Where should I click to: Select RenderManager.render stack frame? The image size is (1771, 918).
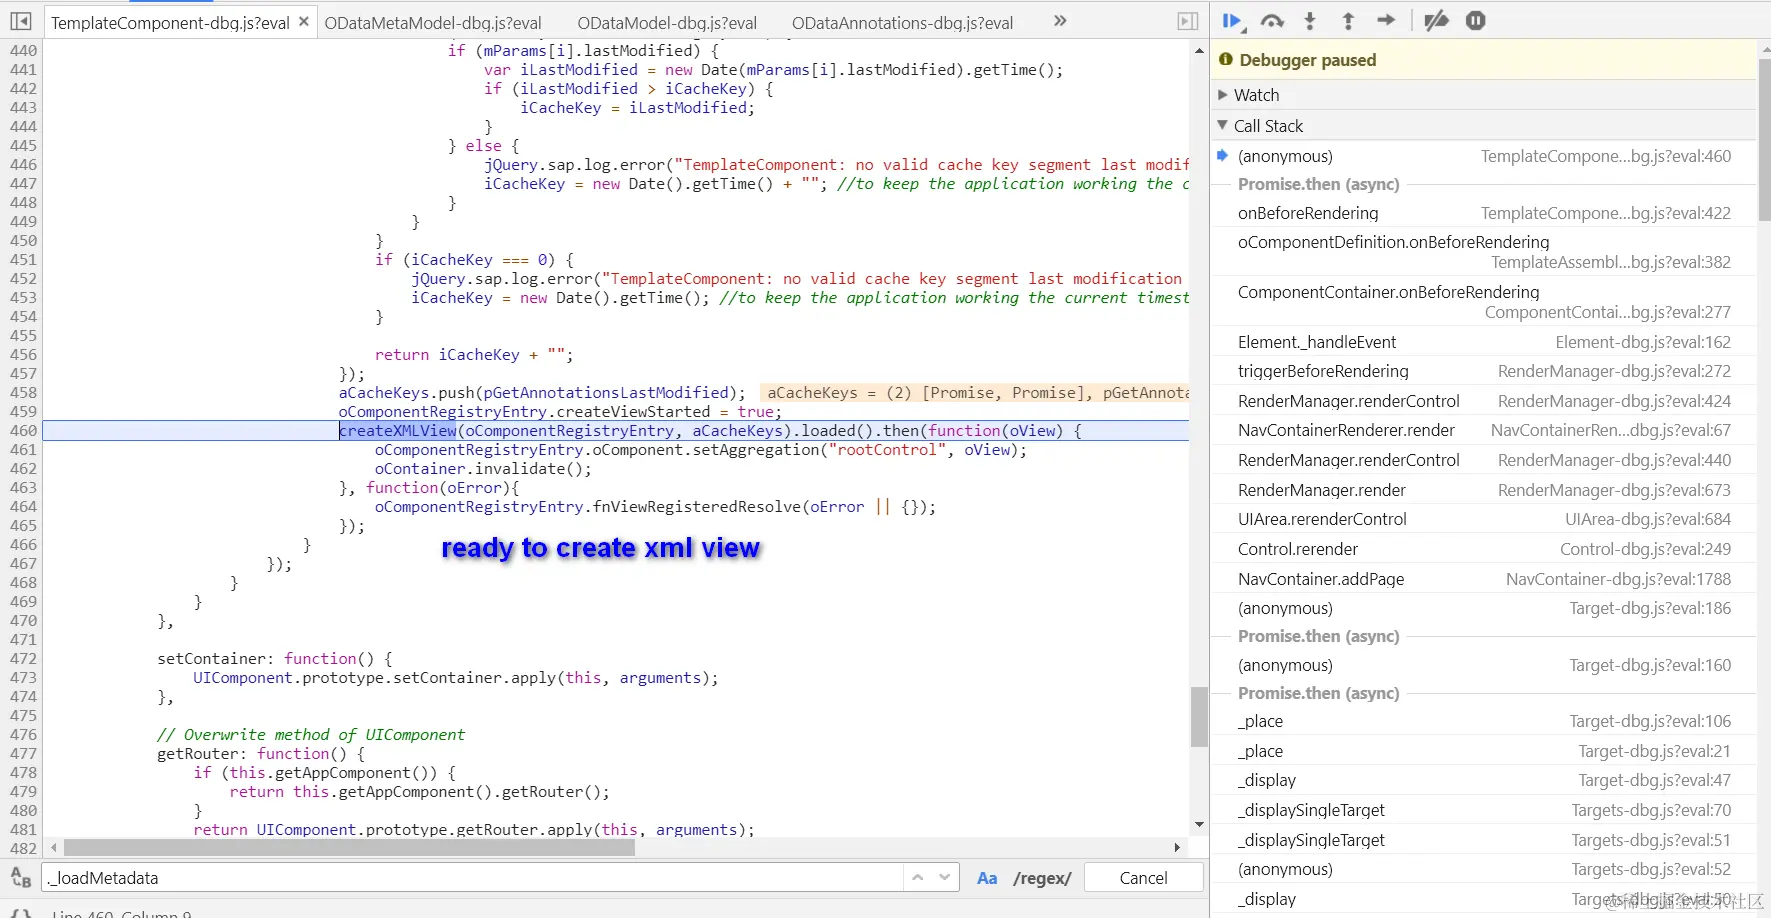pos(1483,490)
